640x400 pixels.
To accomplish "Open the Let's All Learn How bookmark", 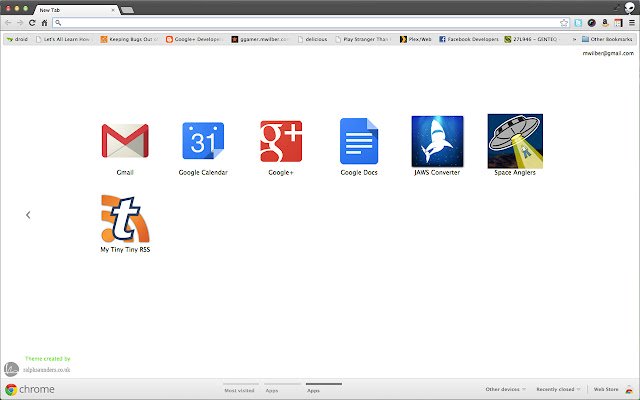I will [x=63, y=39].
